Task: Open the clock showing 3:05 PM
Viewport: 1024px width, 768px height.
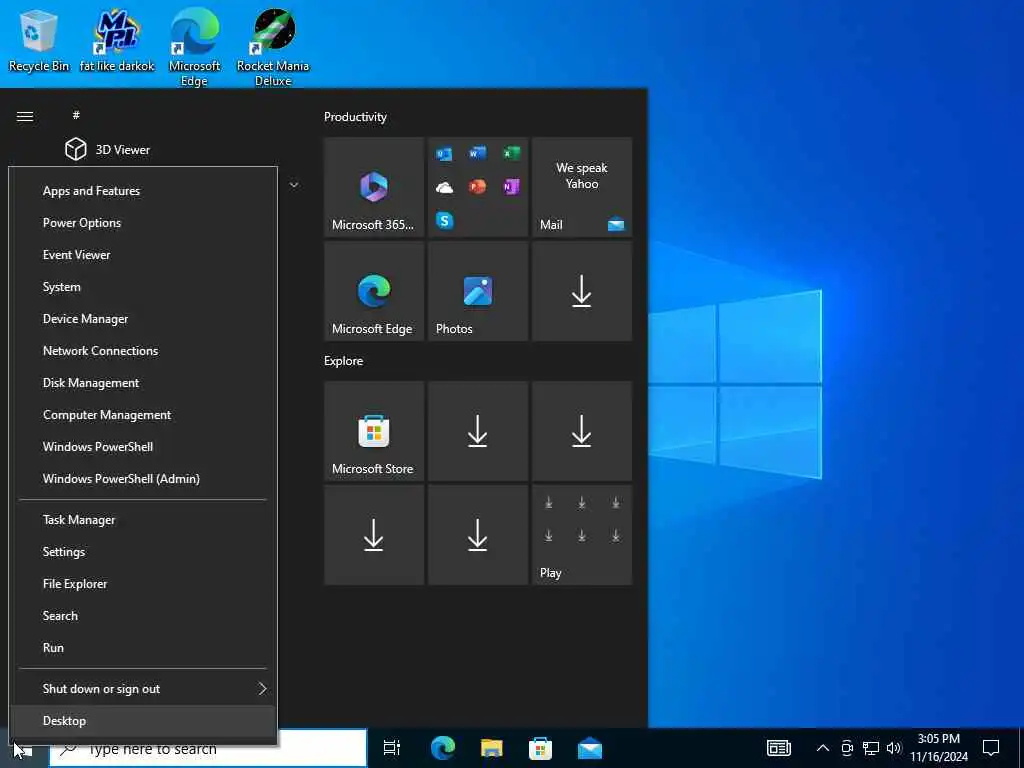Action: (x=939, y=748)
